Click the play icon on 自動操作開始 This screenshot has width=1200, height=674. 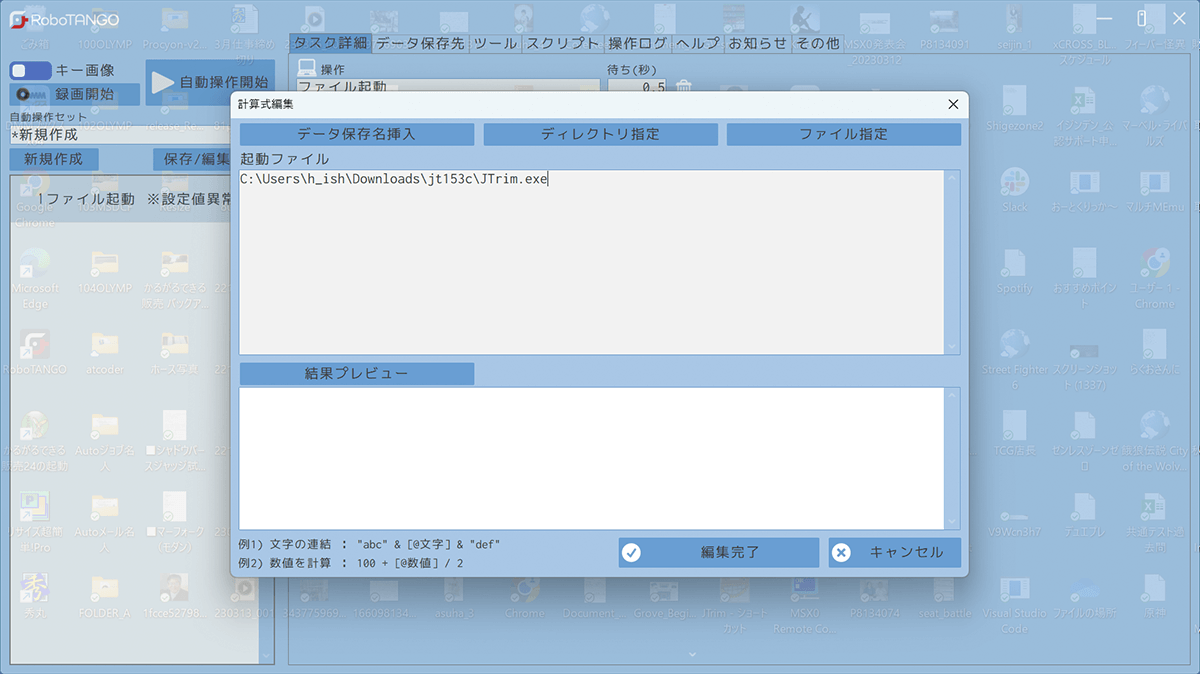(x=163, y=83)
